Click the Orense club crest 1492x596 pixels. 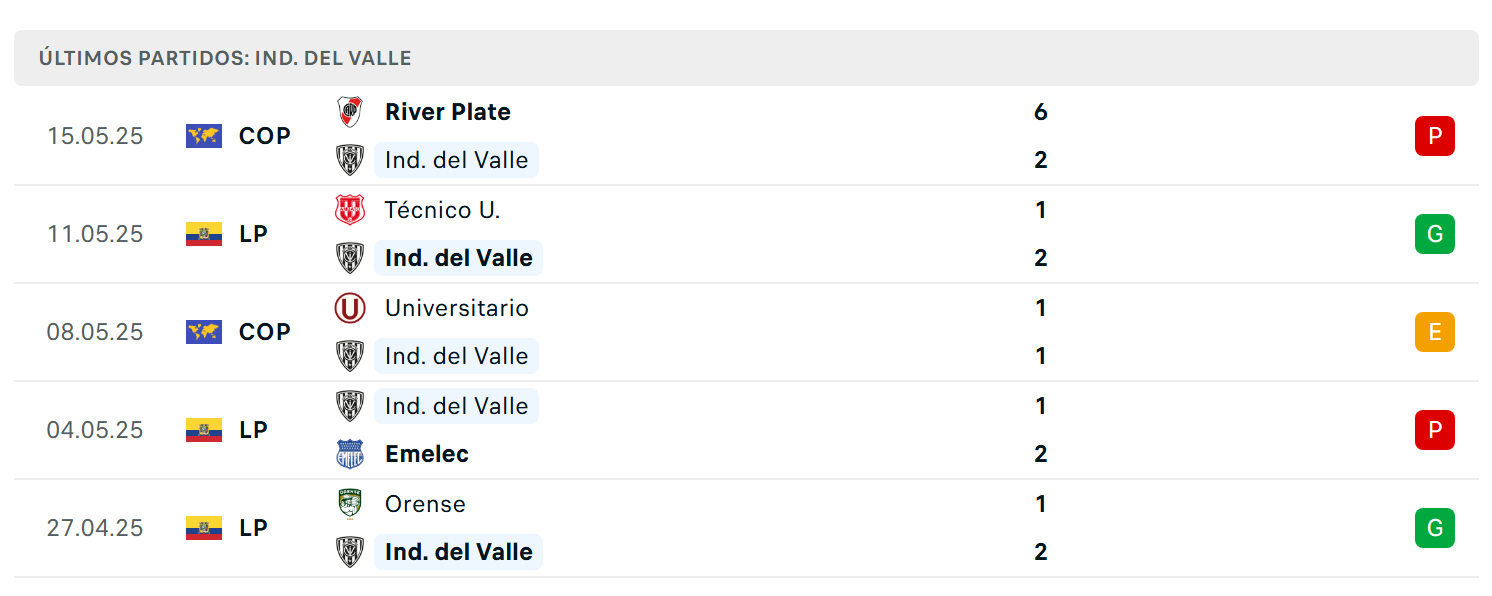coord(349,504)
